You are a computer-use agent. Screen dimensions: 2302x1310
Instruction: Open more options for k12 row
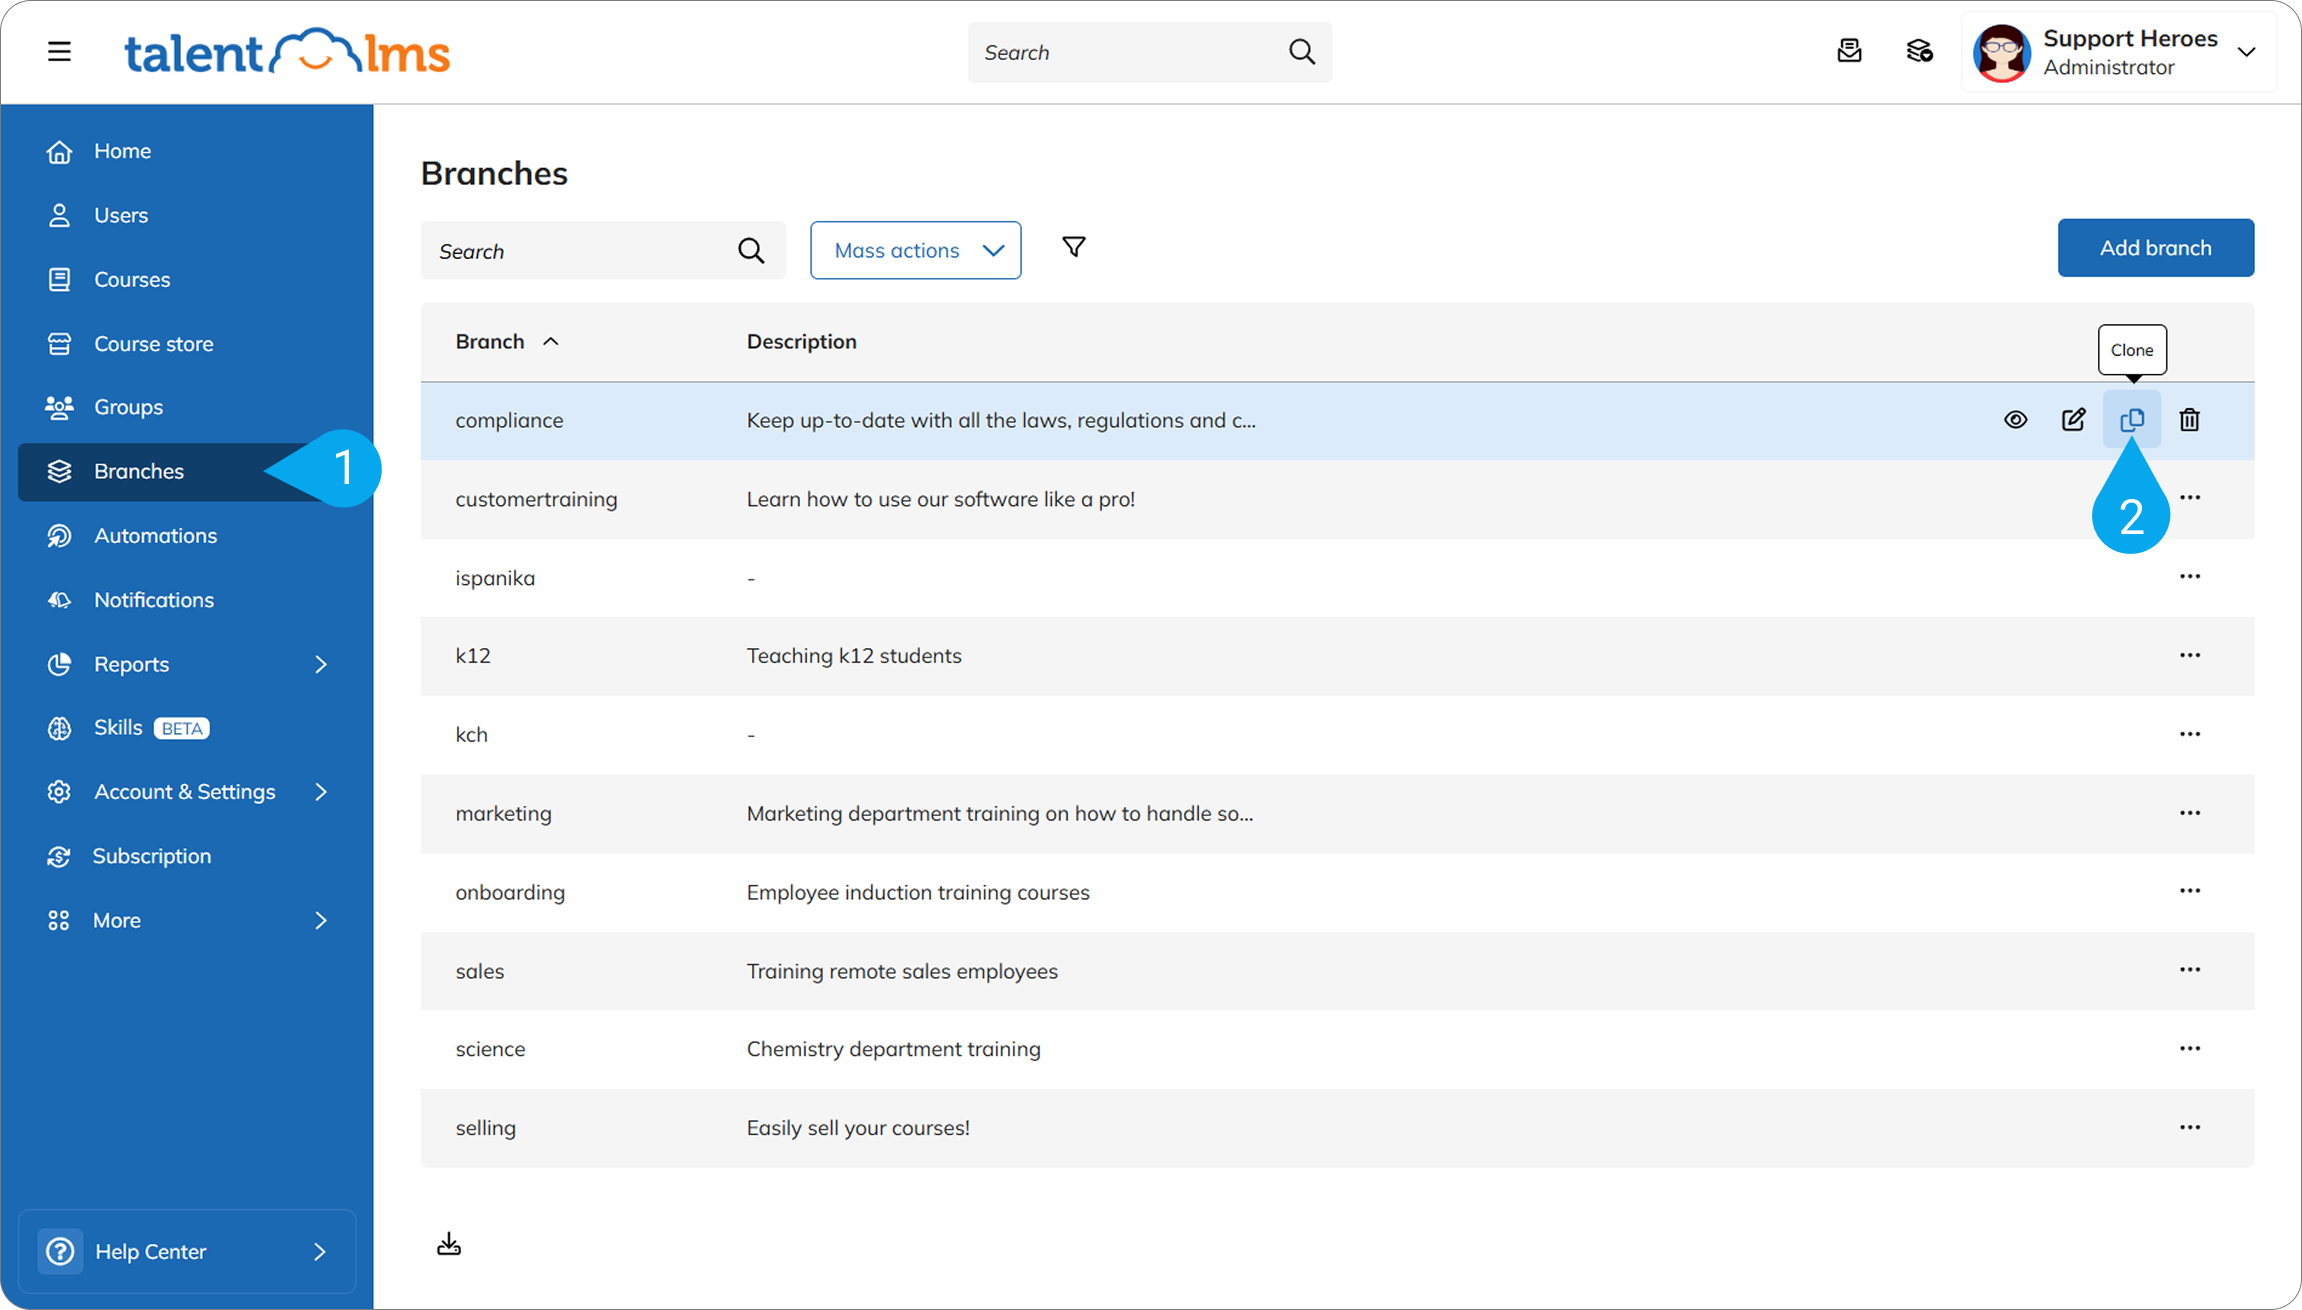(2189, 655)
